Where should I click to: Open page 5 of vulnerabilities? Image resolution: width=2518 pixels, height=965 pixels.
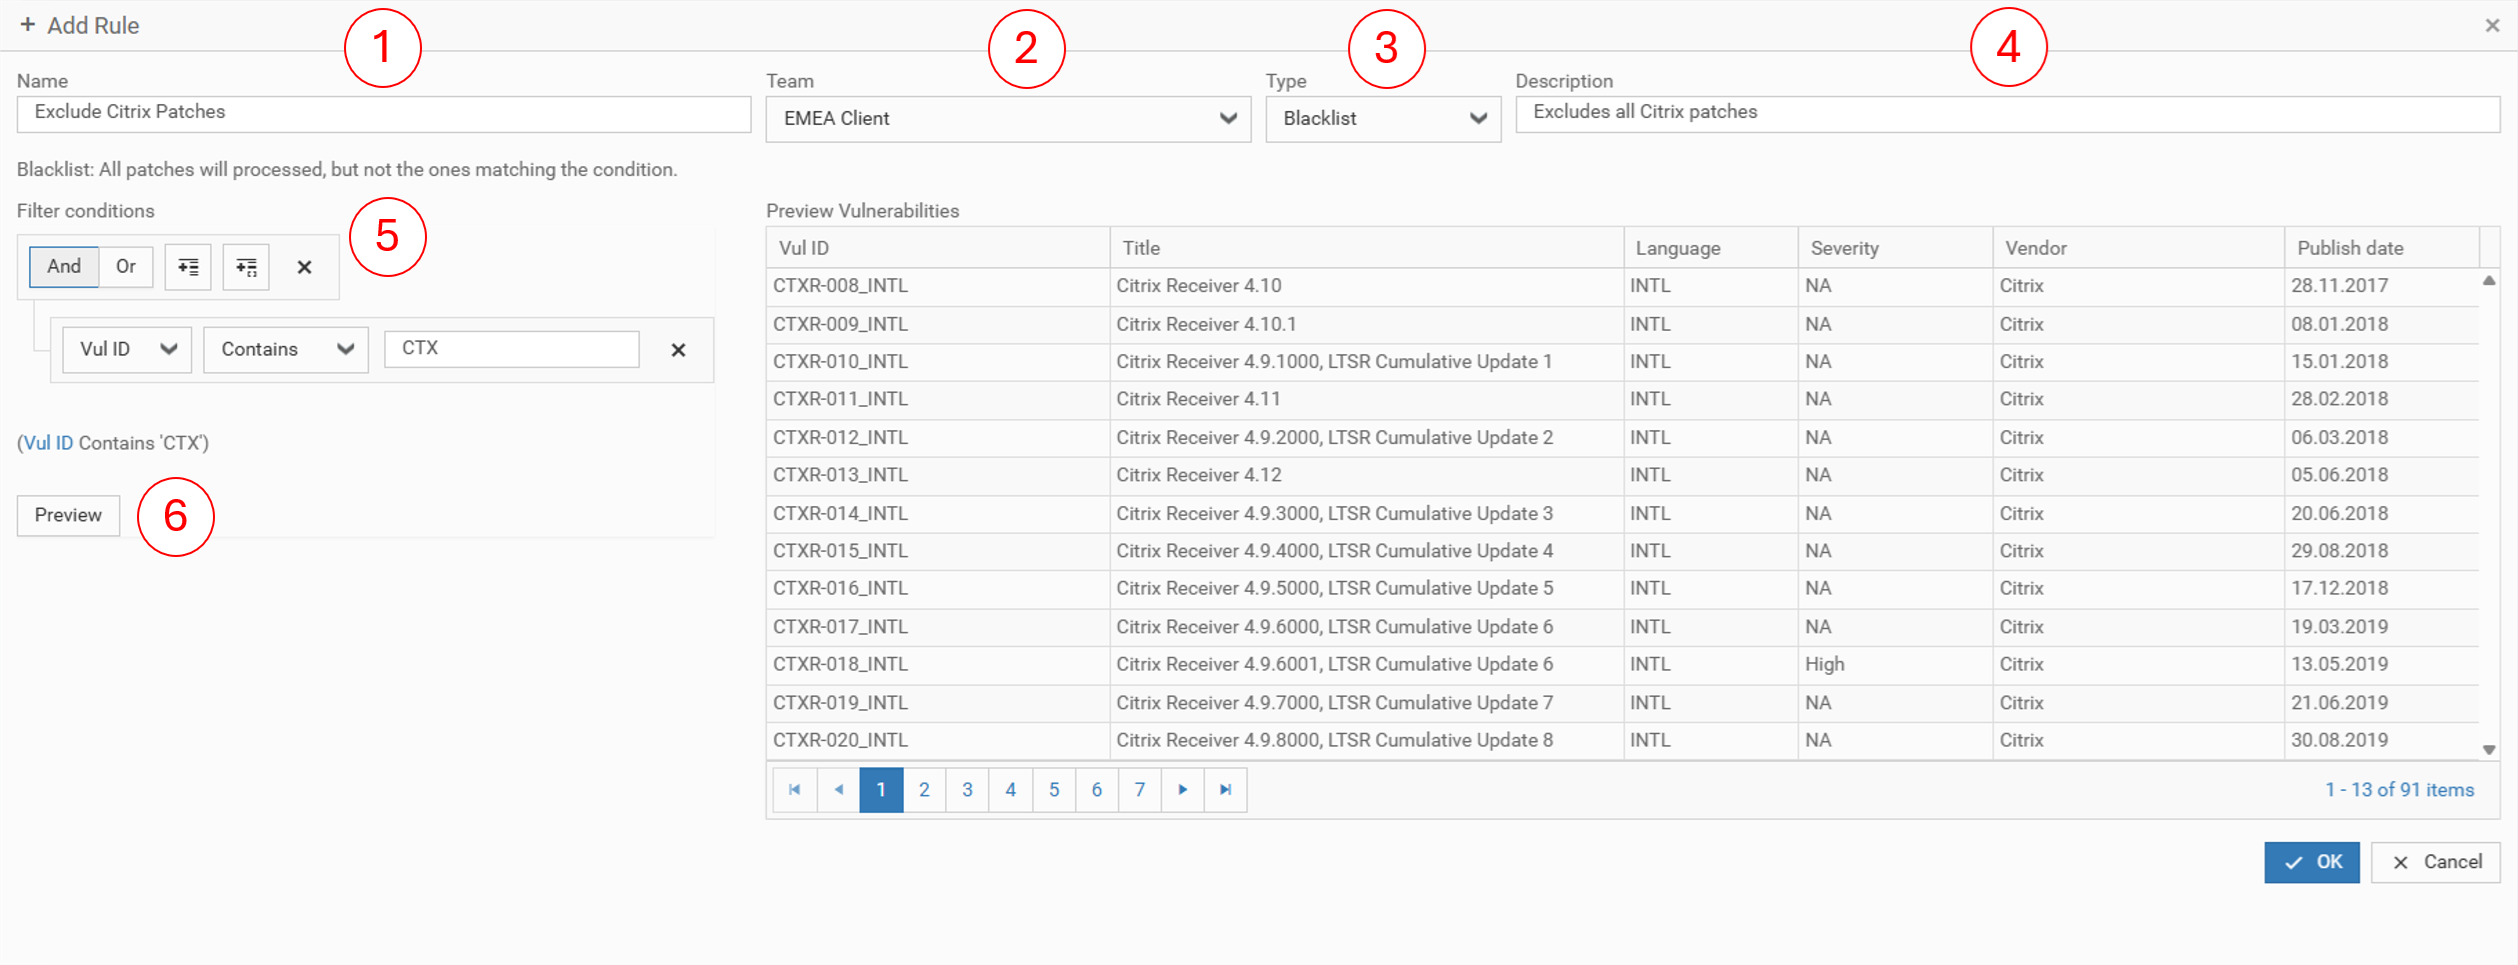1054,790
